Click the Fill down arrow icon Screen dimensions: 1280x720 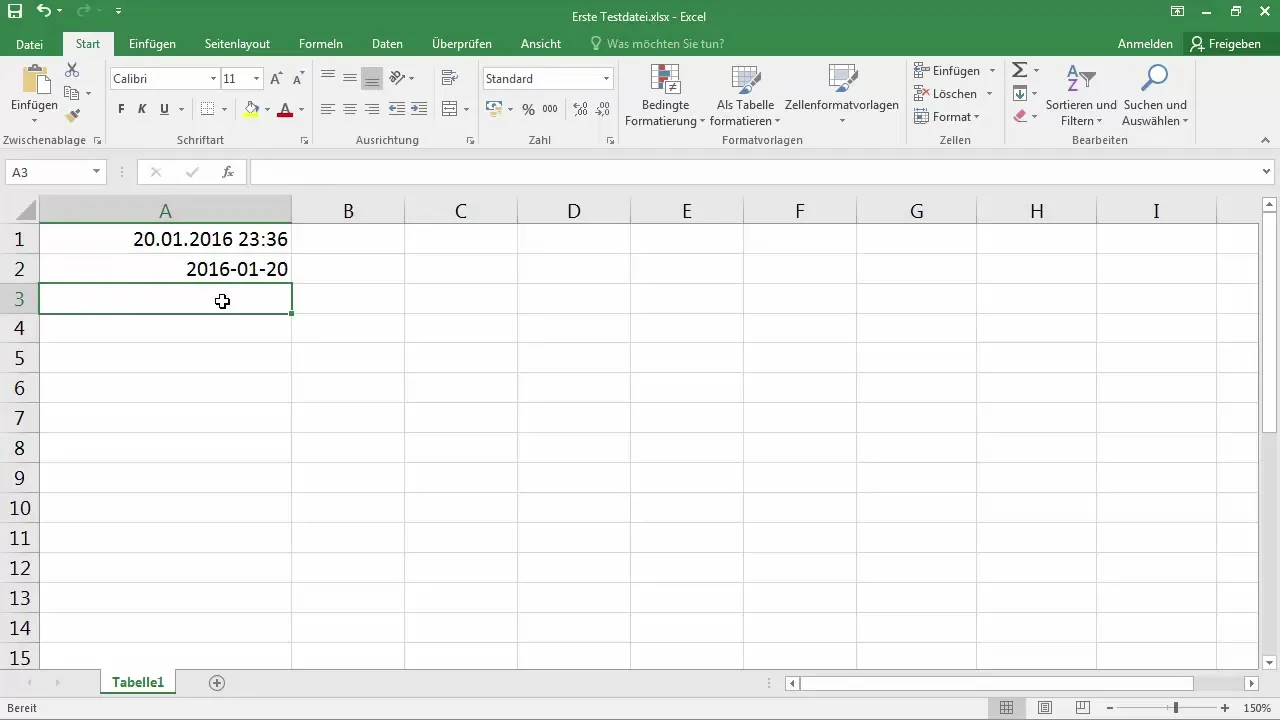point(1019,94)
